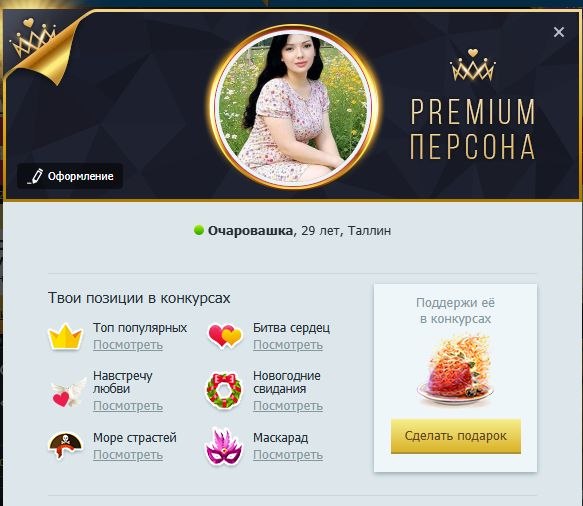Click the golden crown in the folded corner

tap(34, 38)
